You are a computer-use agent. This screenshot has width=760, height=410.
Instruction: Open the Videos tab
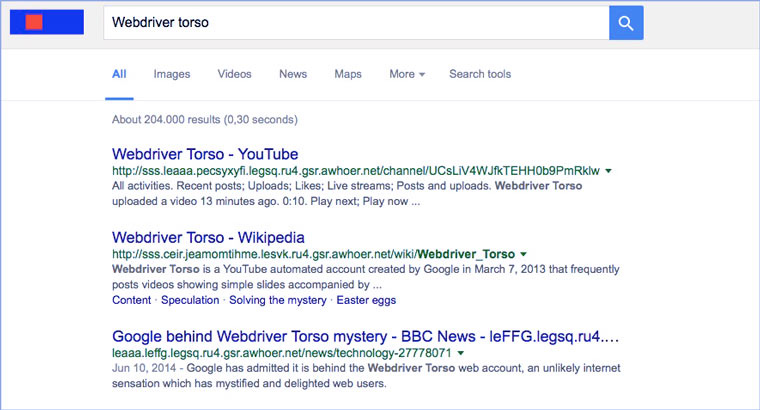(x=234, y=74)
